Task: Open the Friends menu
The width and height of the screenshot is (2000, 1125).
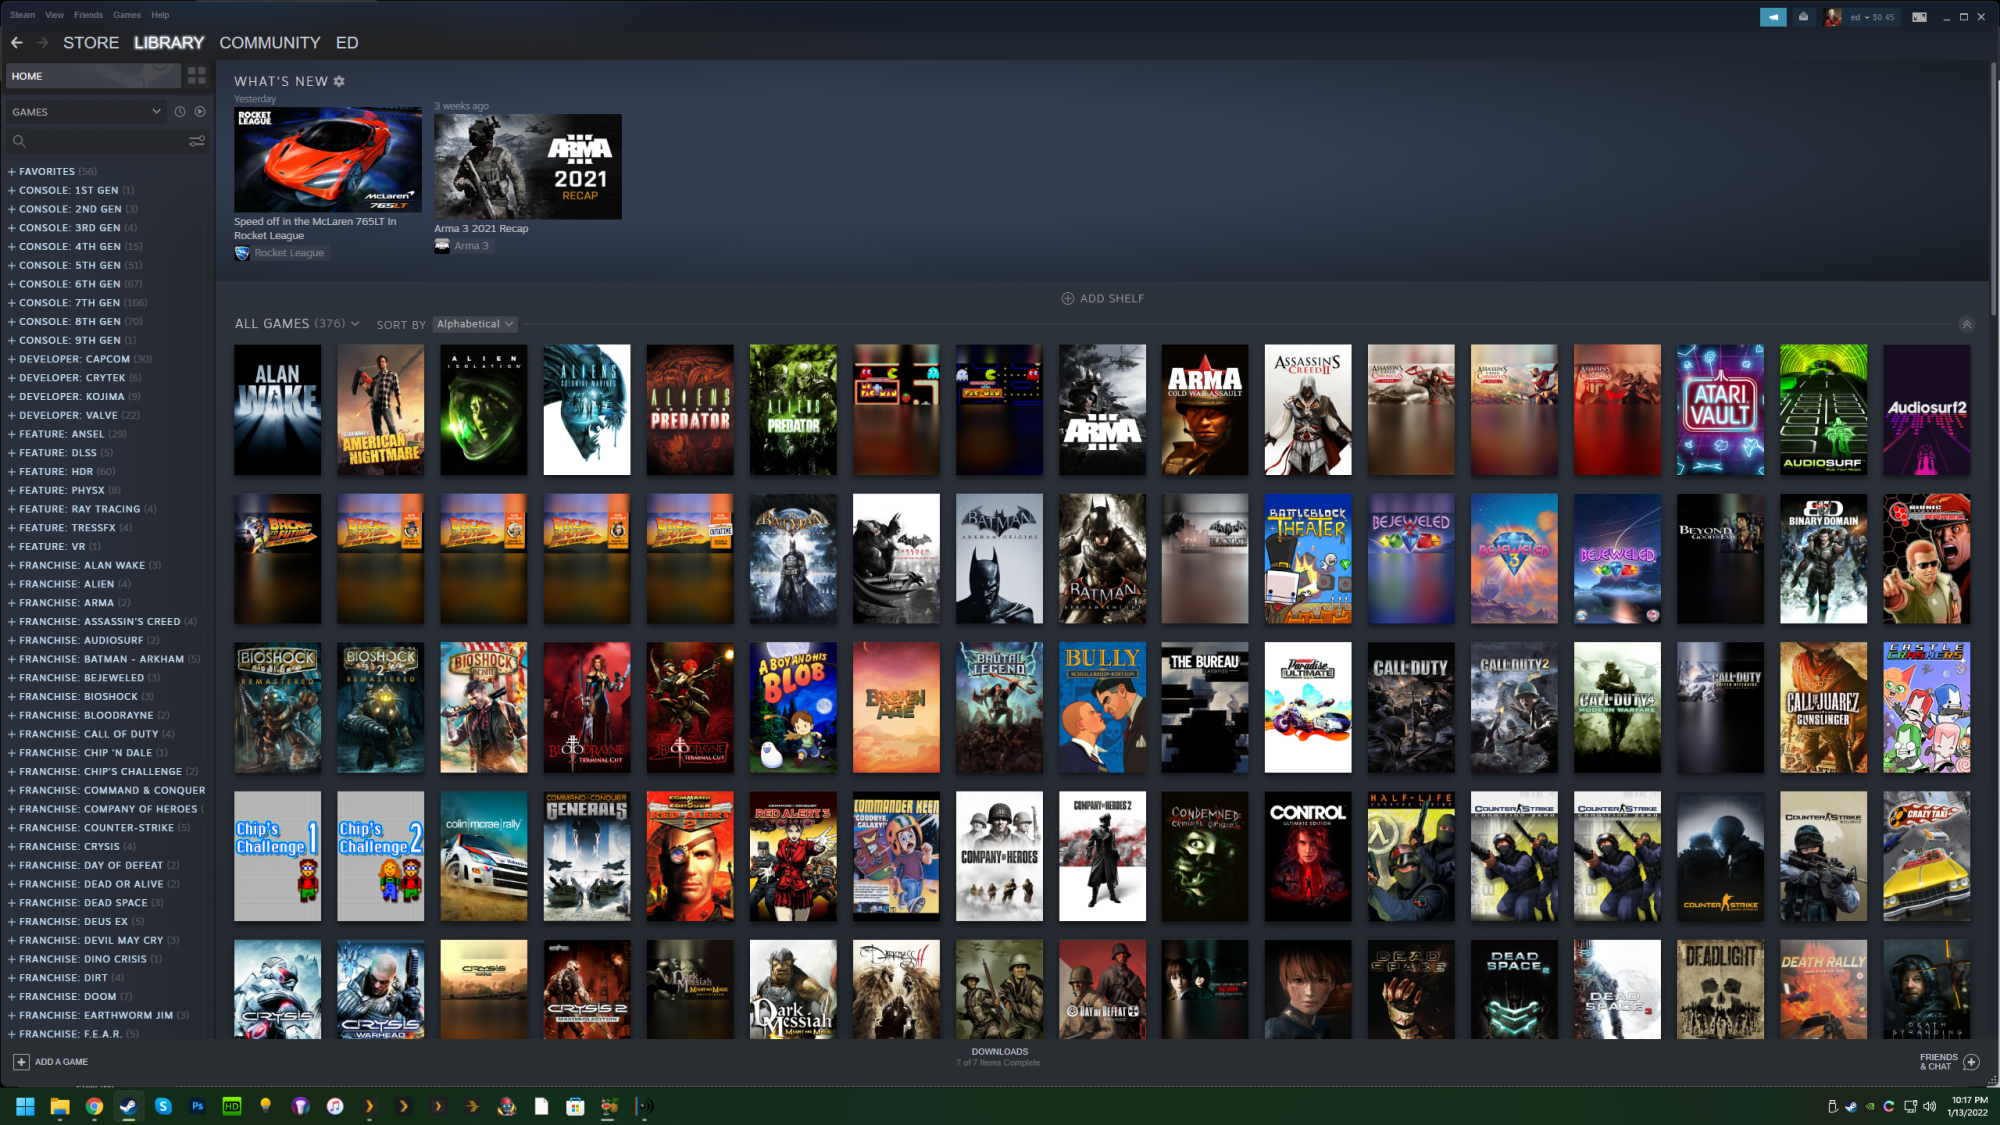Action: pos(88,15)
